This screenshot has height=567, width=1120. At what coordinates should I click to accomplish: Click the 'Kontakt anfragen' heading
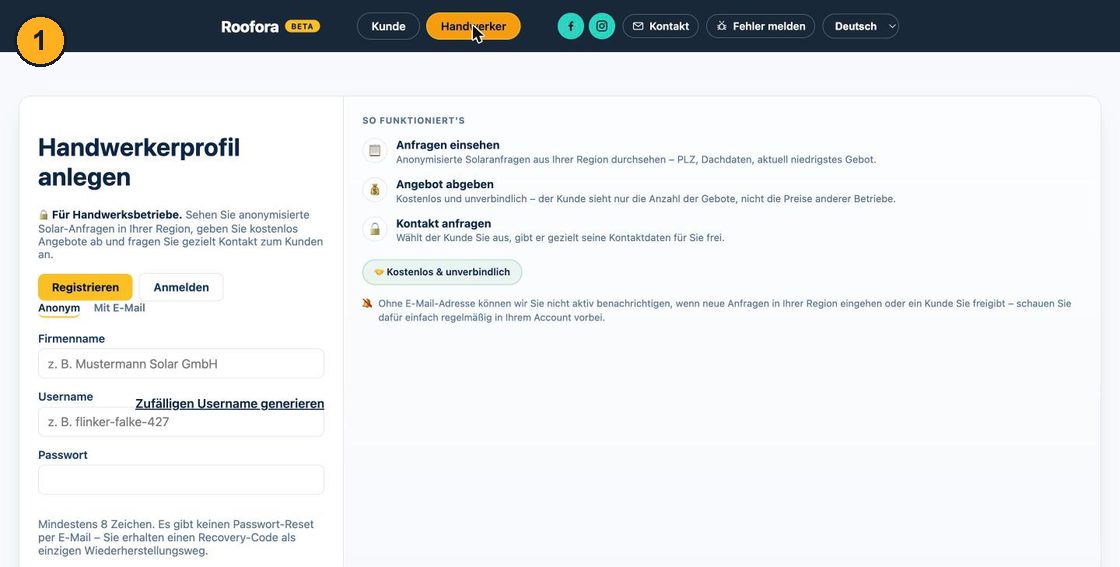tap(444, 224)
